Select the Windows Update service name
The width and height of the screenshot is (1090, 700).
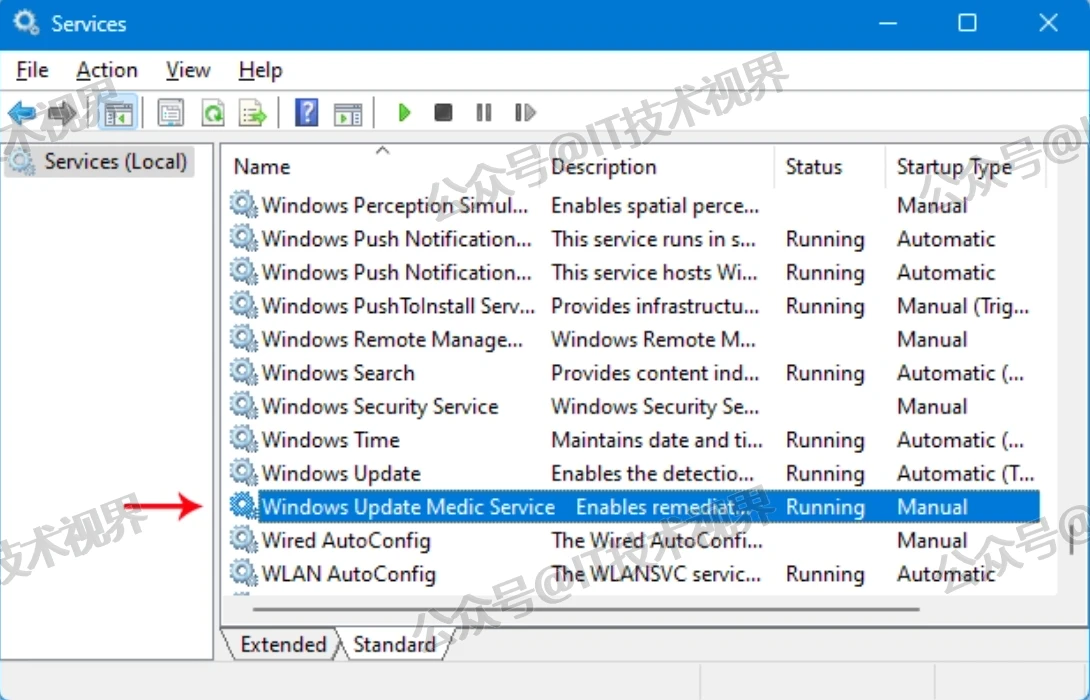(341, 473)
